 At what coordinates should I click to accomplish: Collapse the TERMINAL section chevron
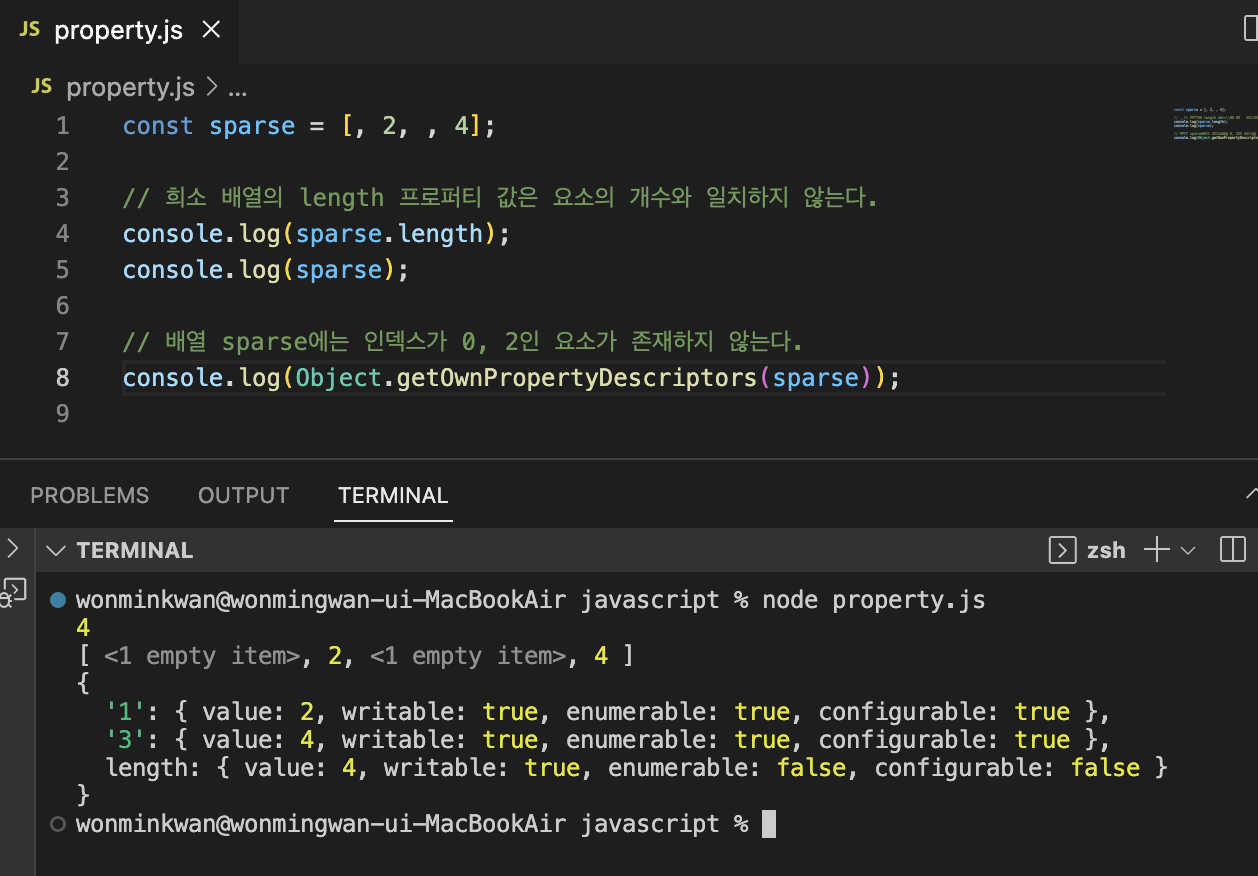(57, 551)
